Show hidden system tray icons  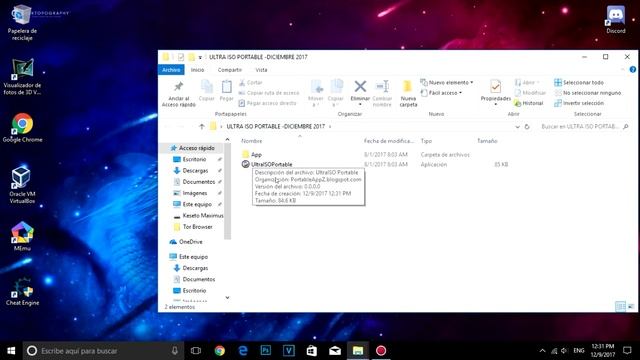pos(542,351)
